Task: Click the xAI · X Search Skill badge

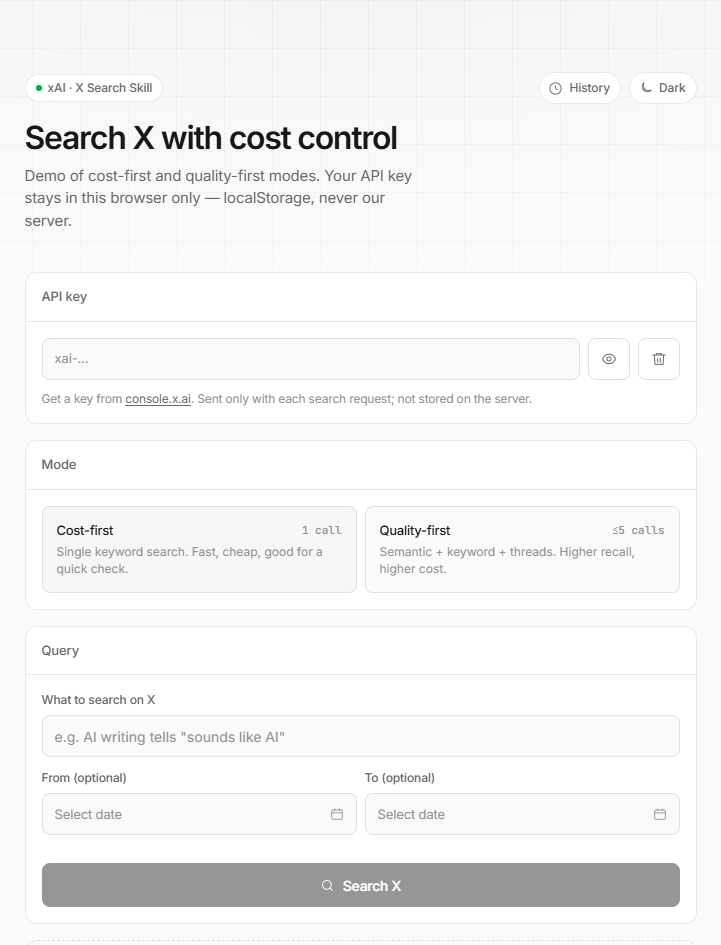Action: pyautogui.click(x=93, y=88)
